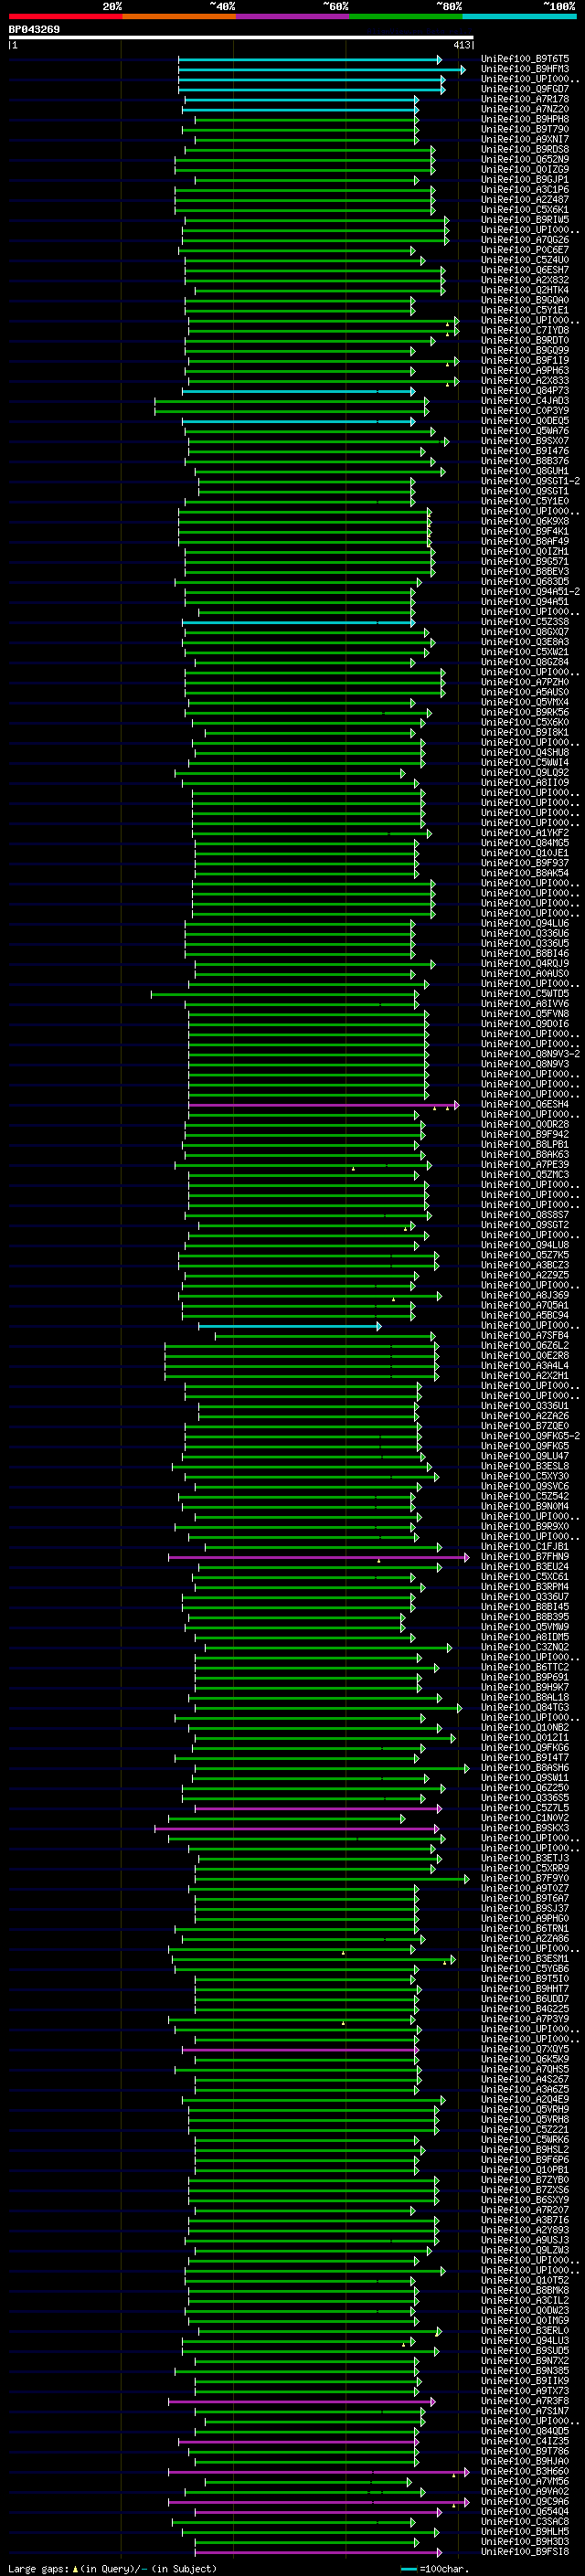Select hit label UniRef100_Q8S8S7

click(525, 1215)
